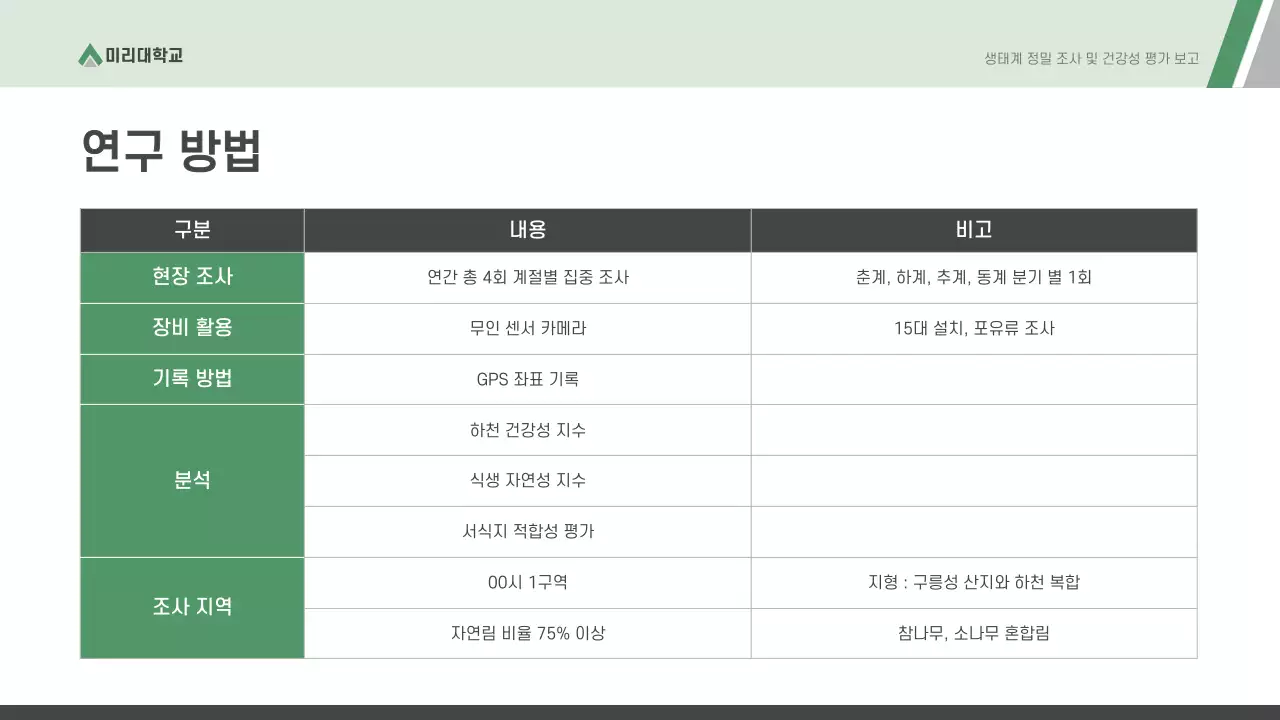Click the 참나무, 소나무 혼합림 cell
This screenshot has height=720, width=1280.
tap(973, 633)
